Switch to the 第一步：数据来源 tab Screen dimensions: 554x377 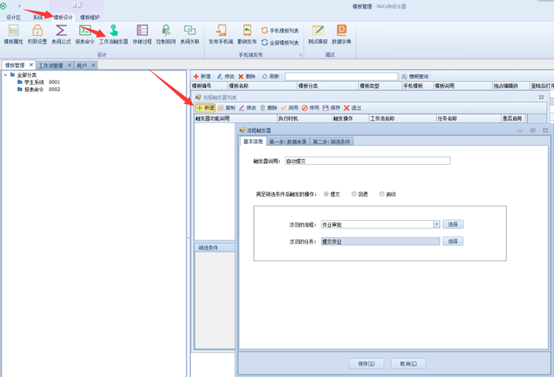tap(288, 142)
